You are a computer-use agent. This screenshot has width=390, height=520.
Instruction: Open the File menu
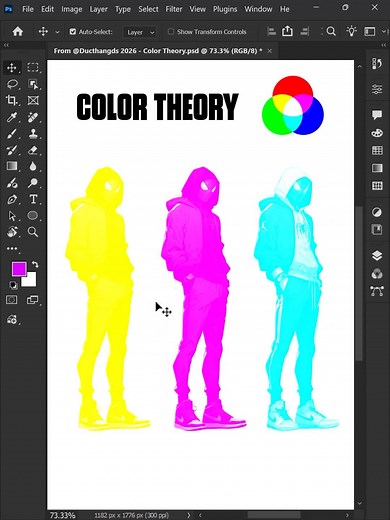[x=27, y=9]
